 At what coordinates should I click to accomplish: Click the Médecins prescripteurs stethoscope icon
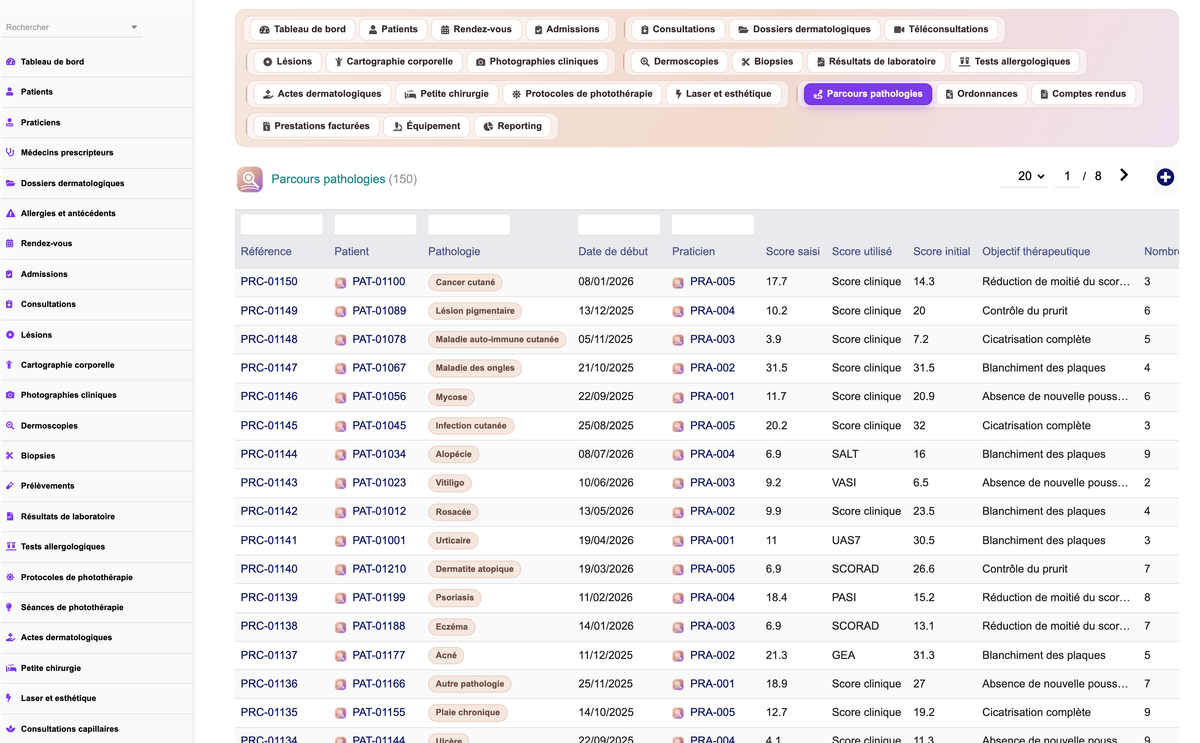tap(11, 153)
